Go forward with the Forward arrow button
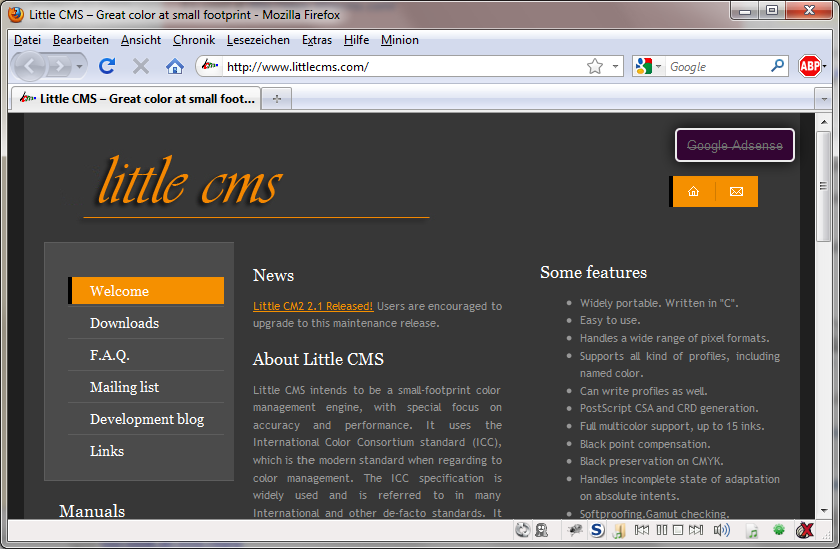Image resolution: width=840 pixels, height=549 pixels. pos(60,66)
